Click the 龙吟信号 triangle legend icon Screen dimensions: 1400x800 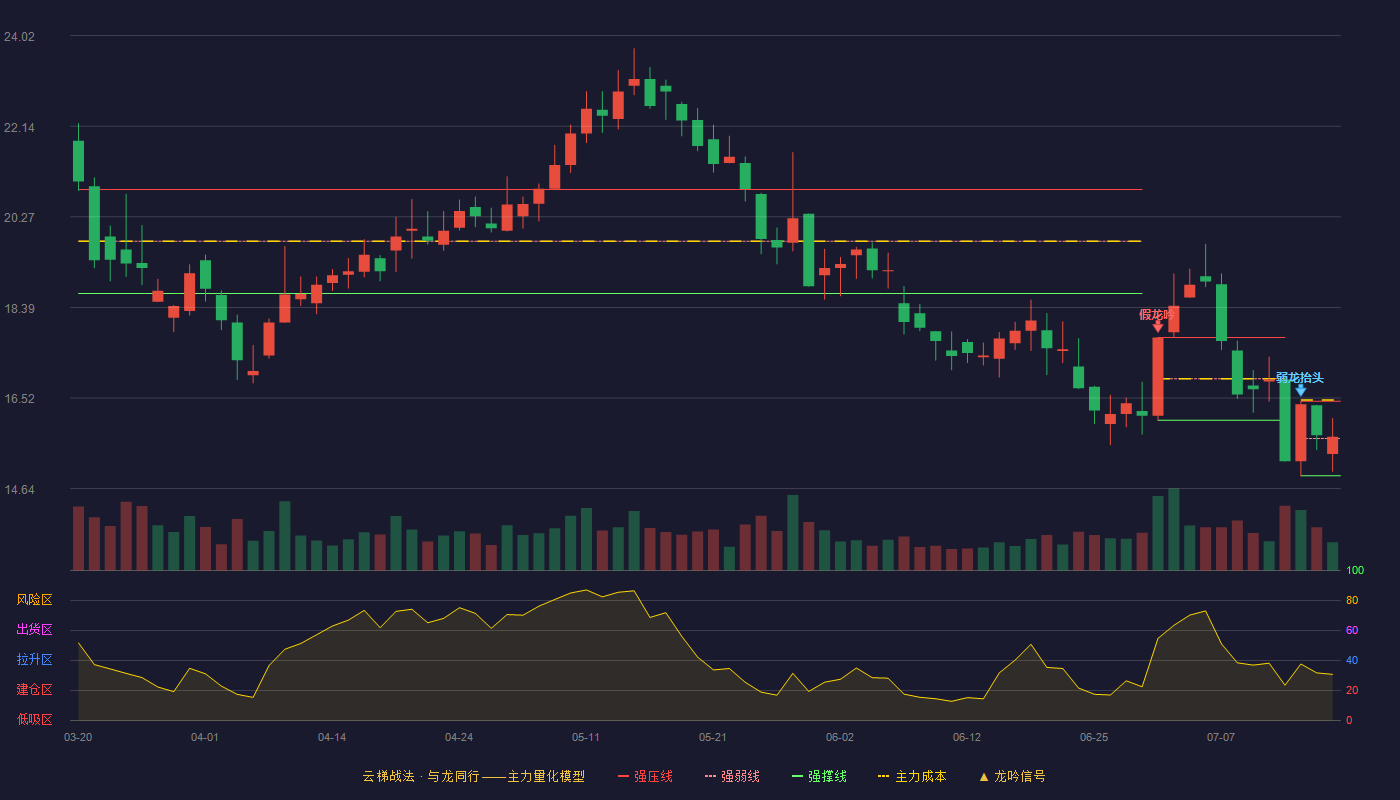tap(984, 776)
